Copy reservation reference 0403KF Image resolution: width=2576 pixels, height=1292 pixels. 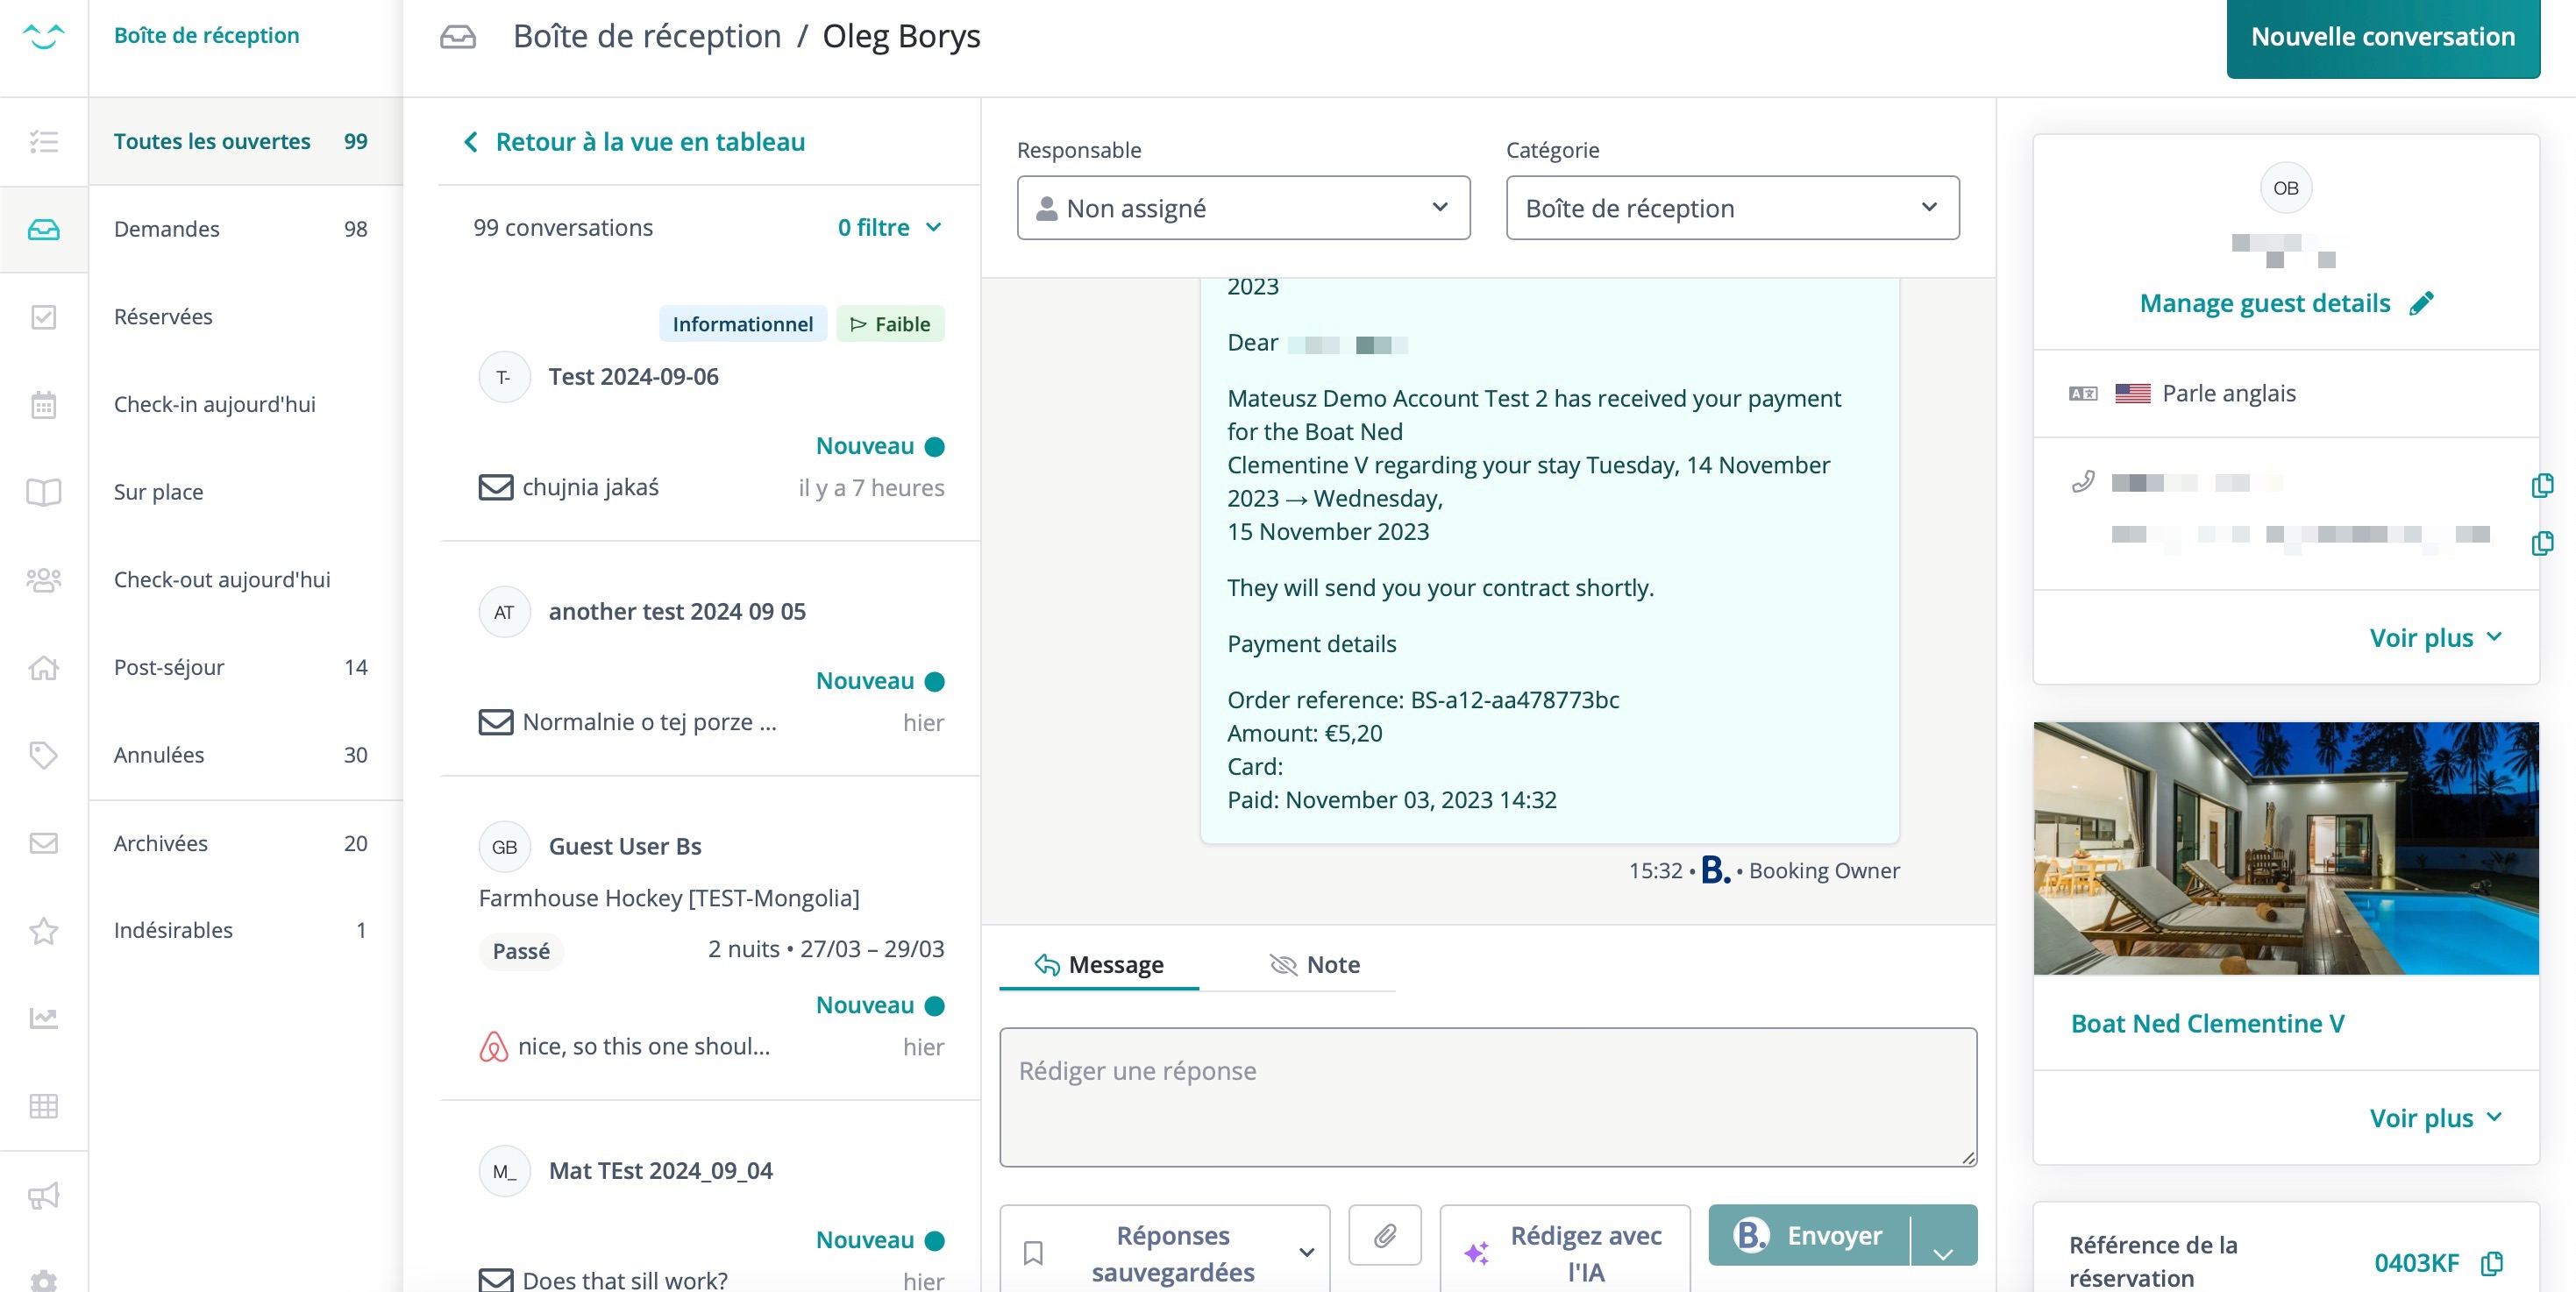click(2492, 1263)
